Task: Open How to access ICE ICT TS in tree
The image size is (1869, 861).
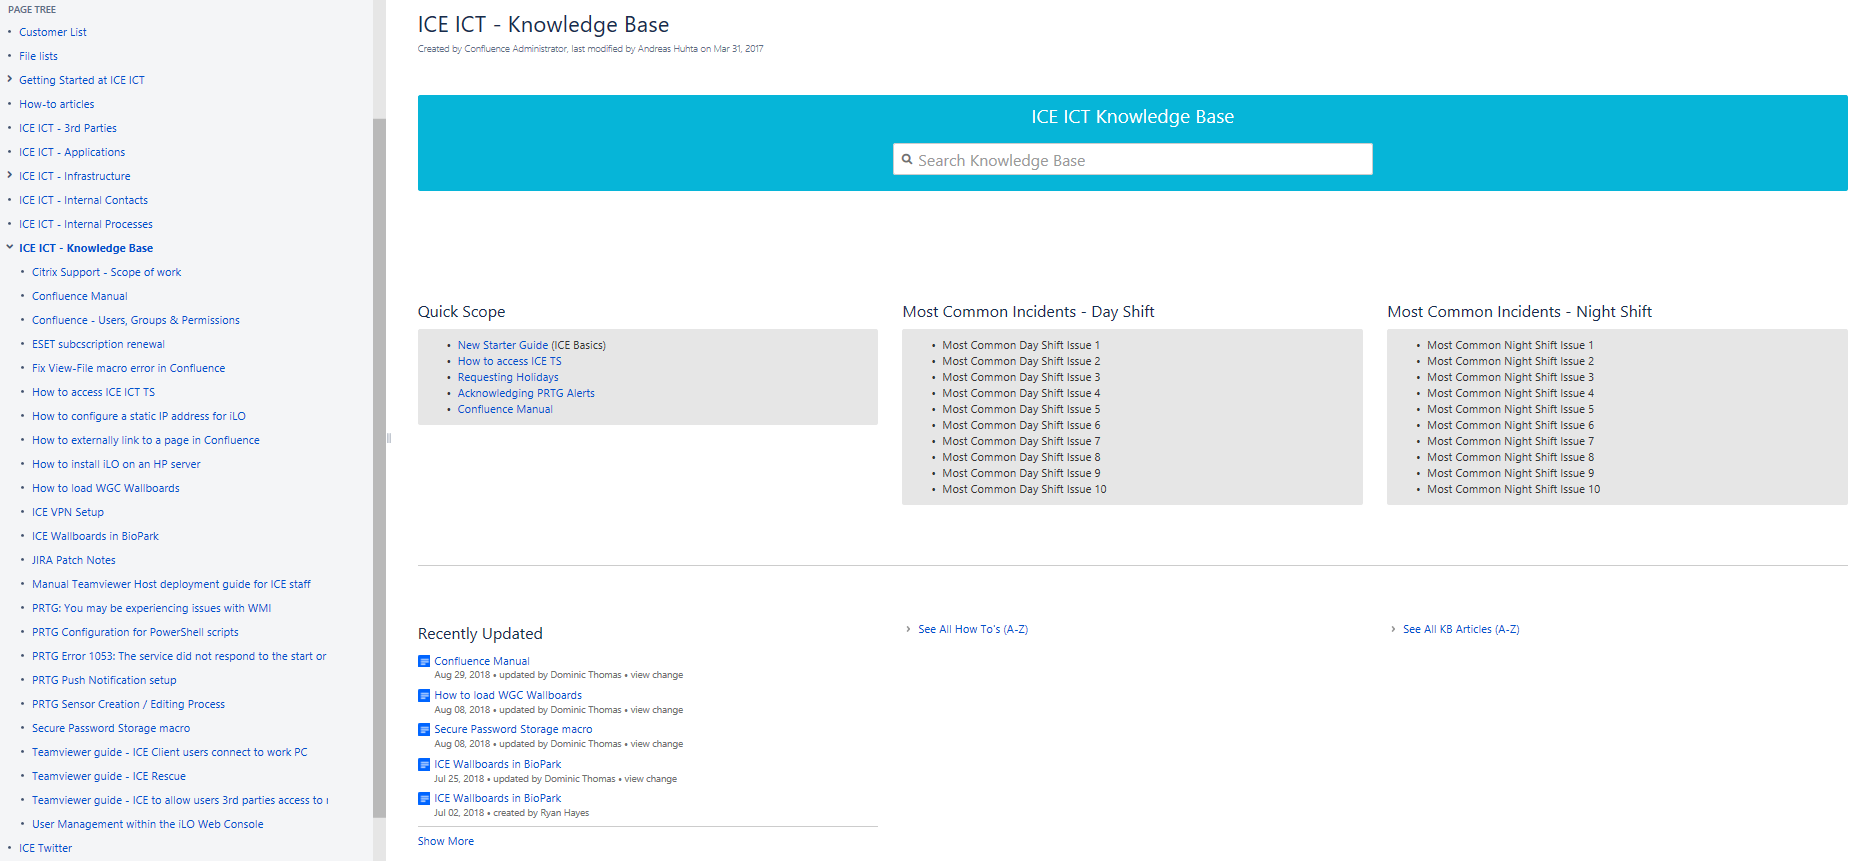Action: (x=94, y=392)
